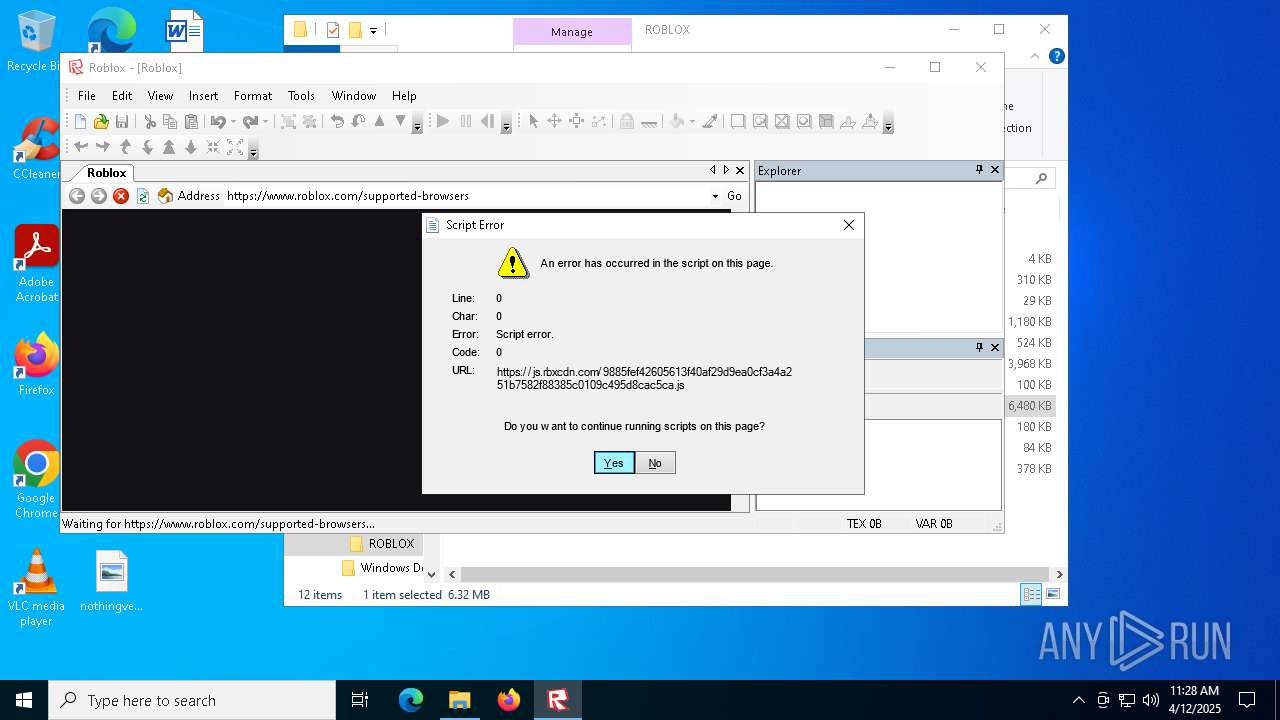Open the View menu
The height and width of the screenshot is (720, 1280).
click(160, 96)
